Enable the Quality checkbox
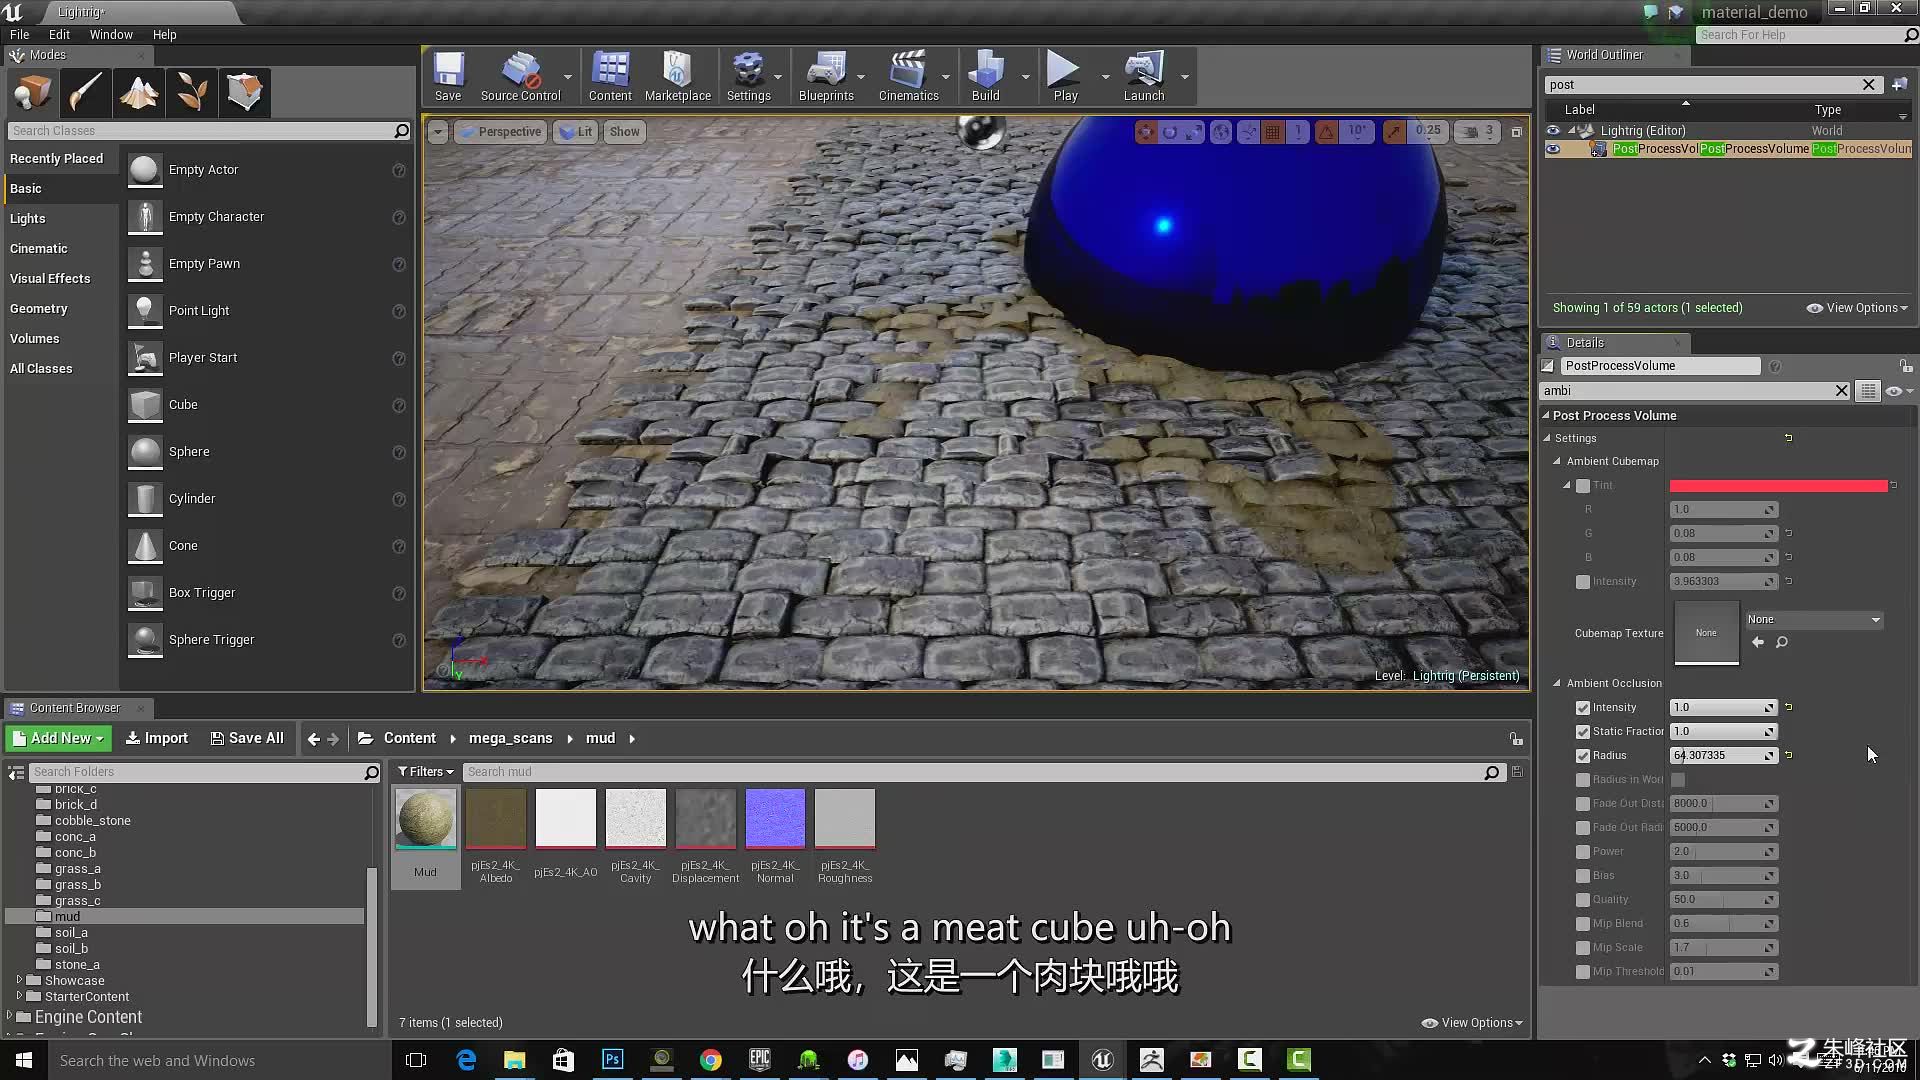This screenshot has height=1080, width=1920. pyautogui.click(x=1583, y=900)
